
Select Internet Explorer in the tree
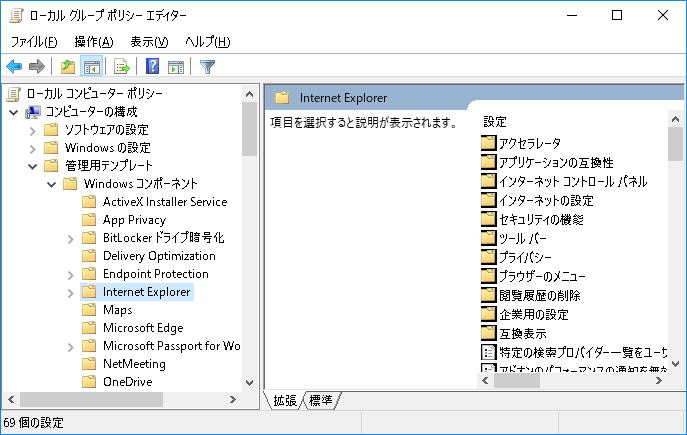pyautogui.click(x=146, y=292)
